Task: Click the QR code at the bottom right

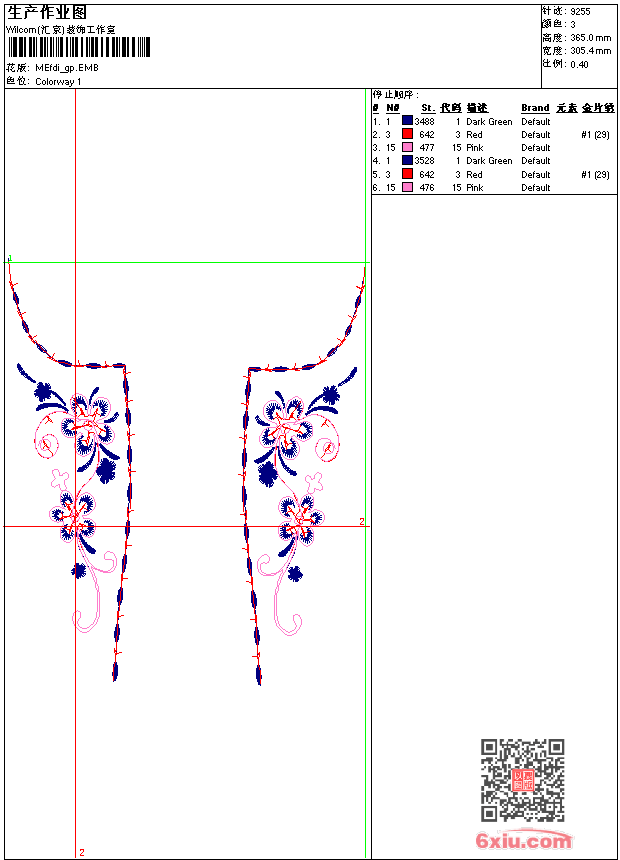Action: point(523,780)
